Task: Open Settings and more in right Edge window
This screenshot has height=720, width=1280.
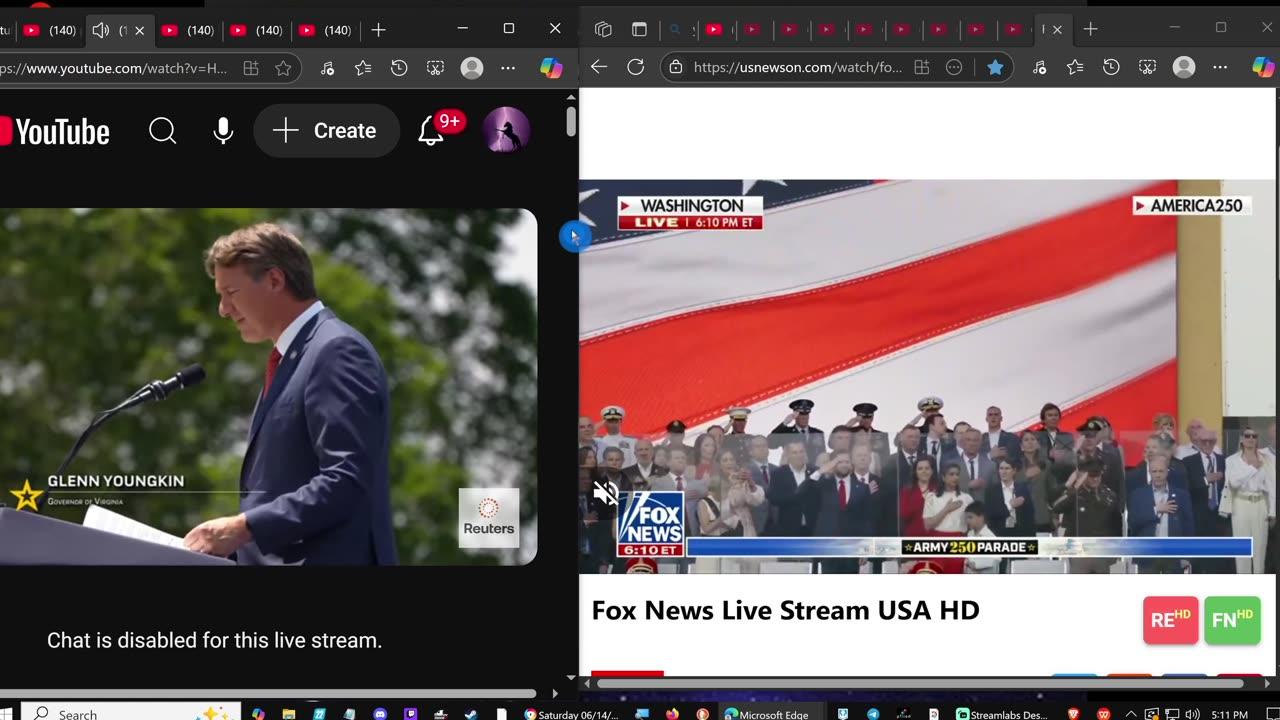Action: [x=1220, y=67]
